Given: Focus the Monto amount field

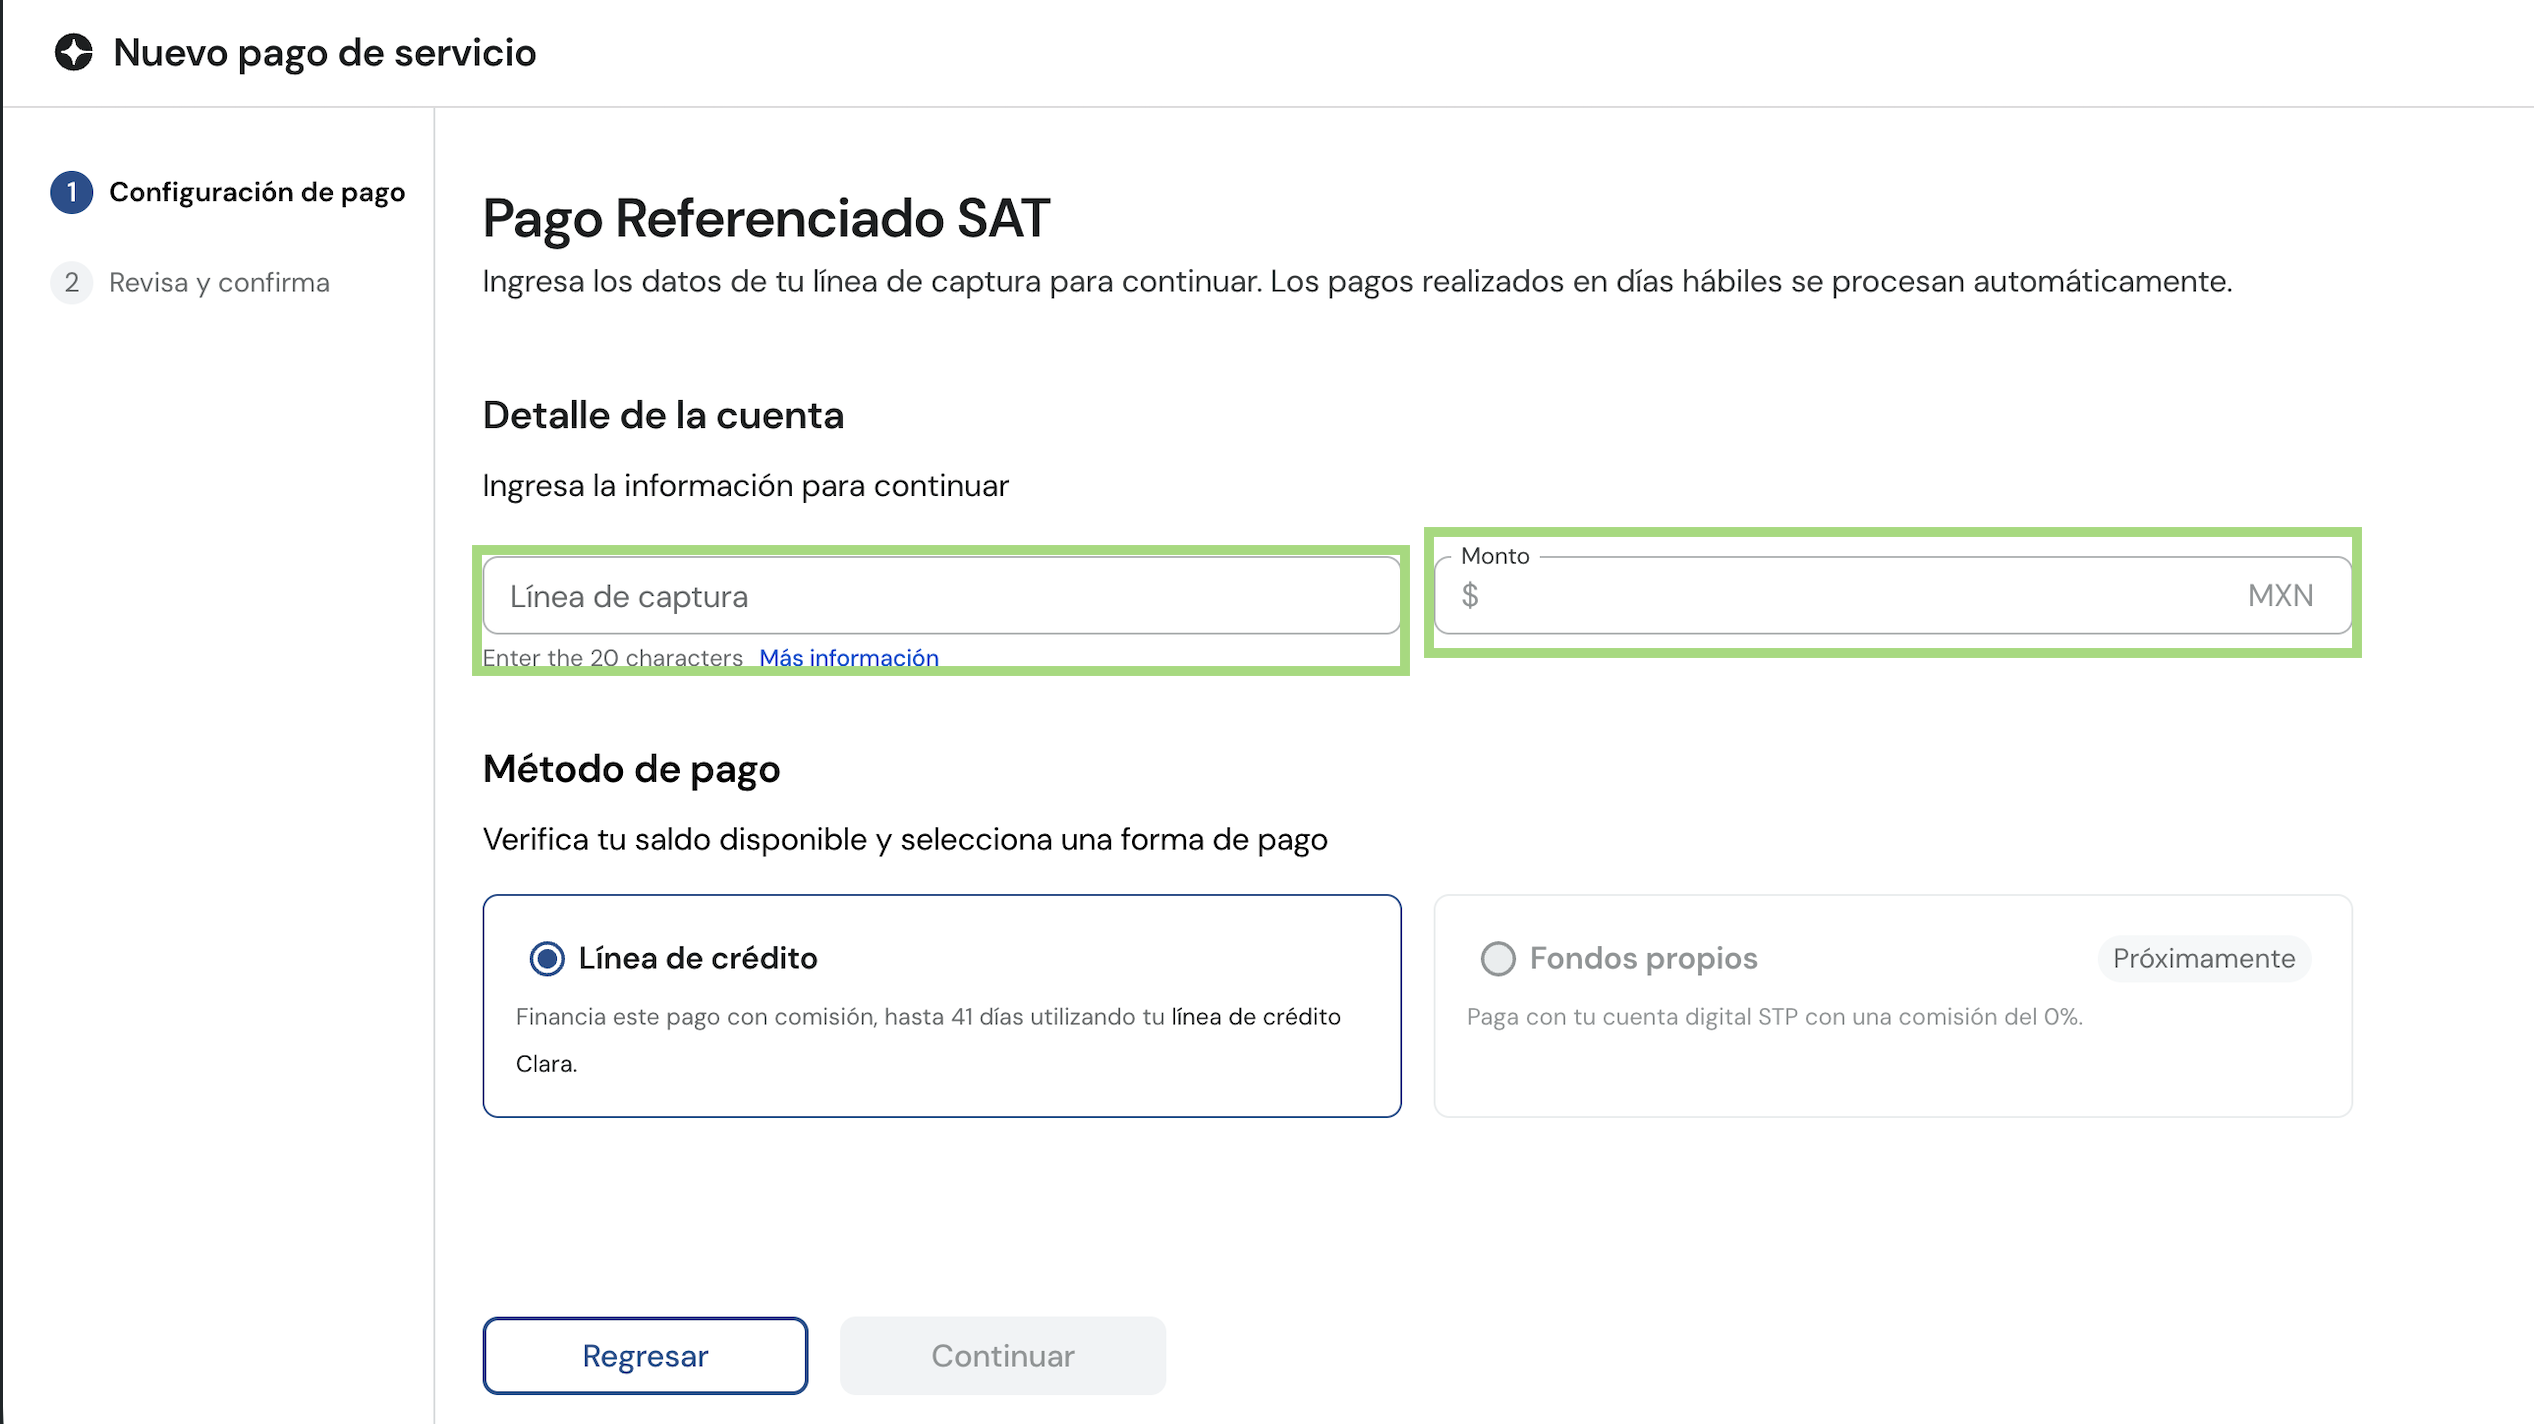Looking at the screenshot, I should tap(1892, 596).
